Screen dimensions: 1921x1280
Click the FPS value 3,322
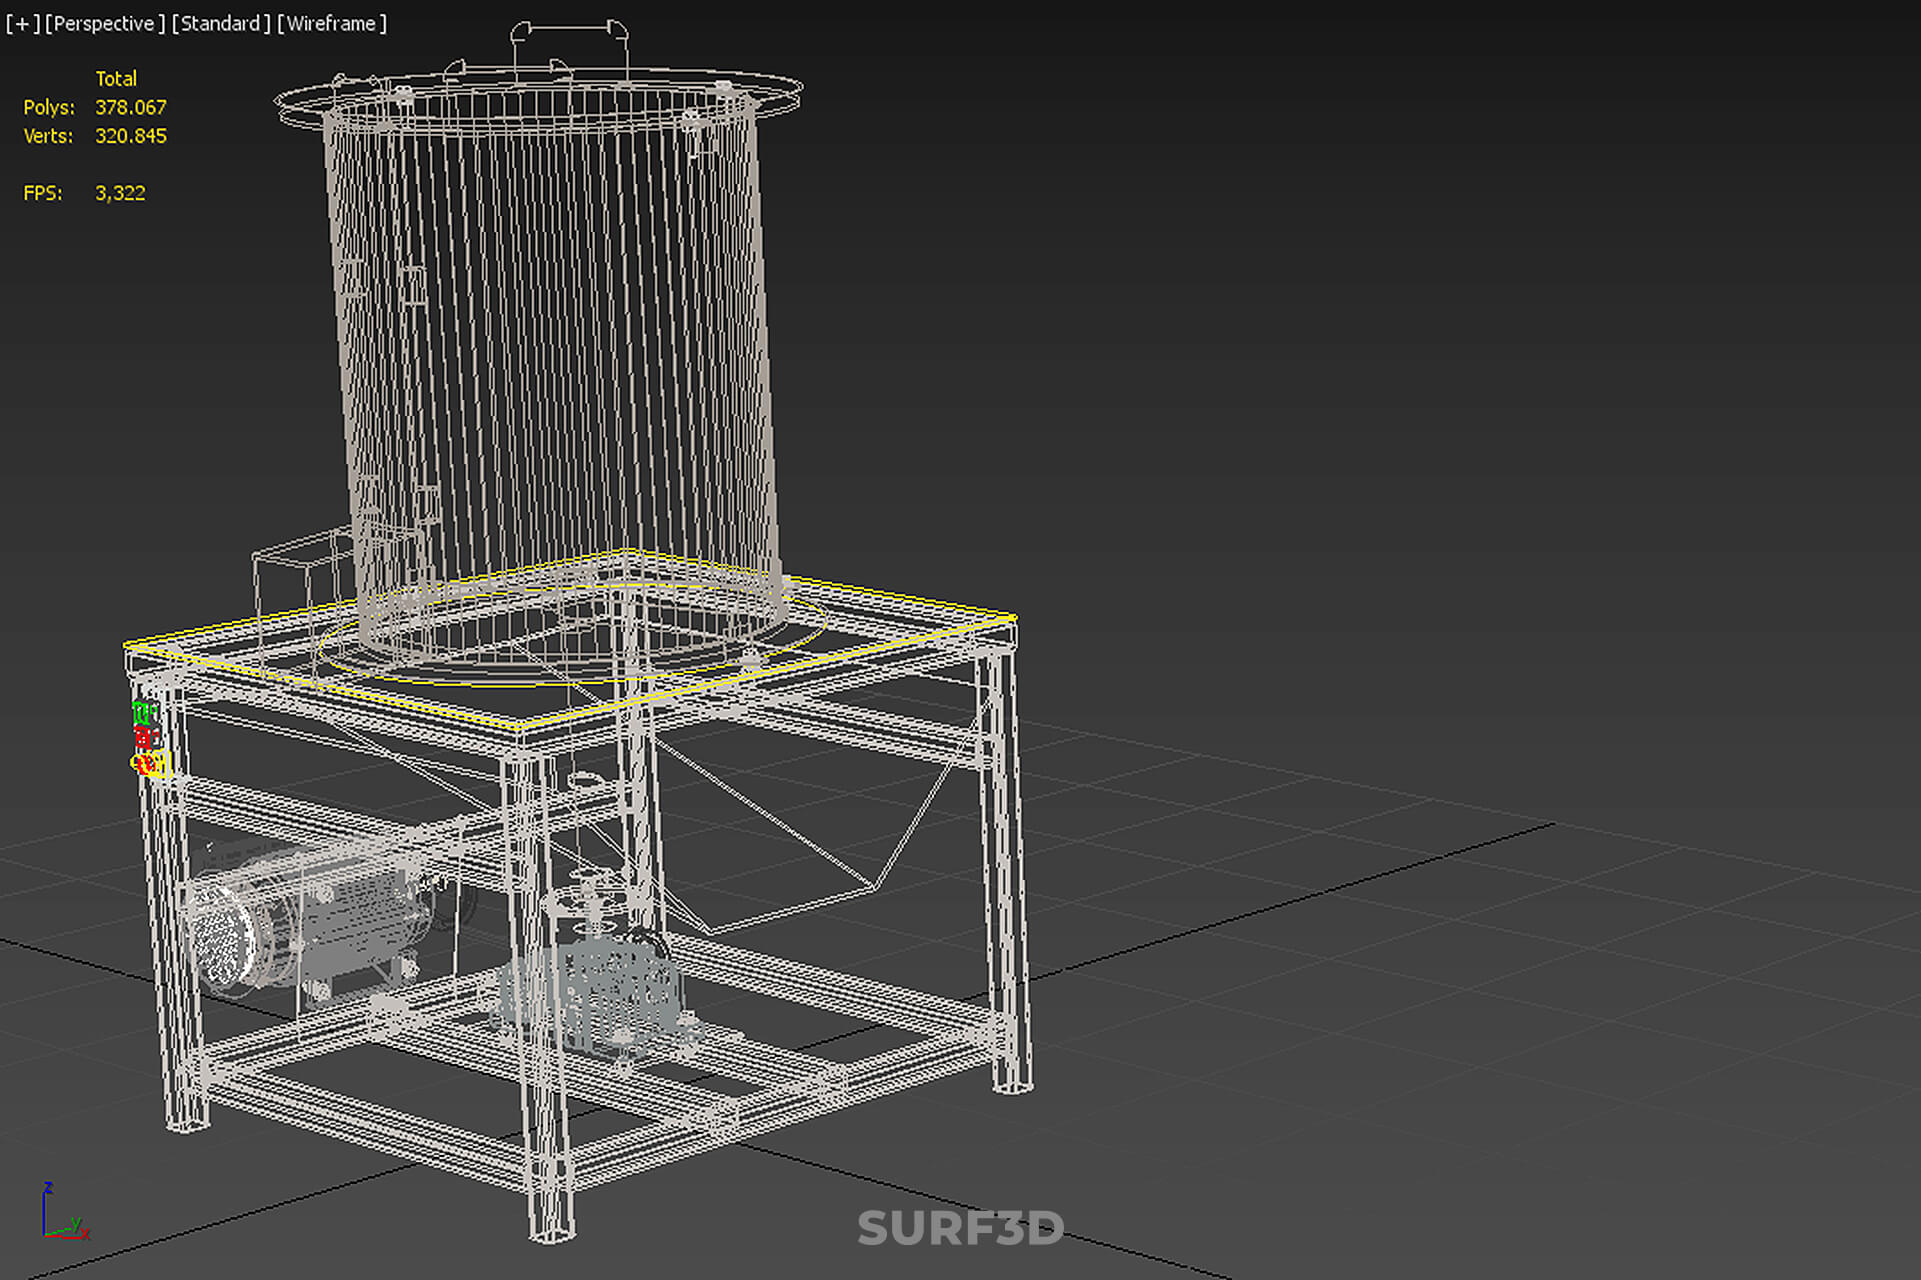pyautogui.click(x=120, y=193)
